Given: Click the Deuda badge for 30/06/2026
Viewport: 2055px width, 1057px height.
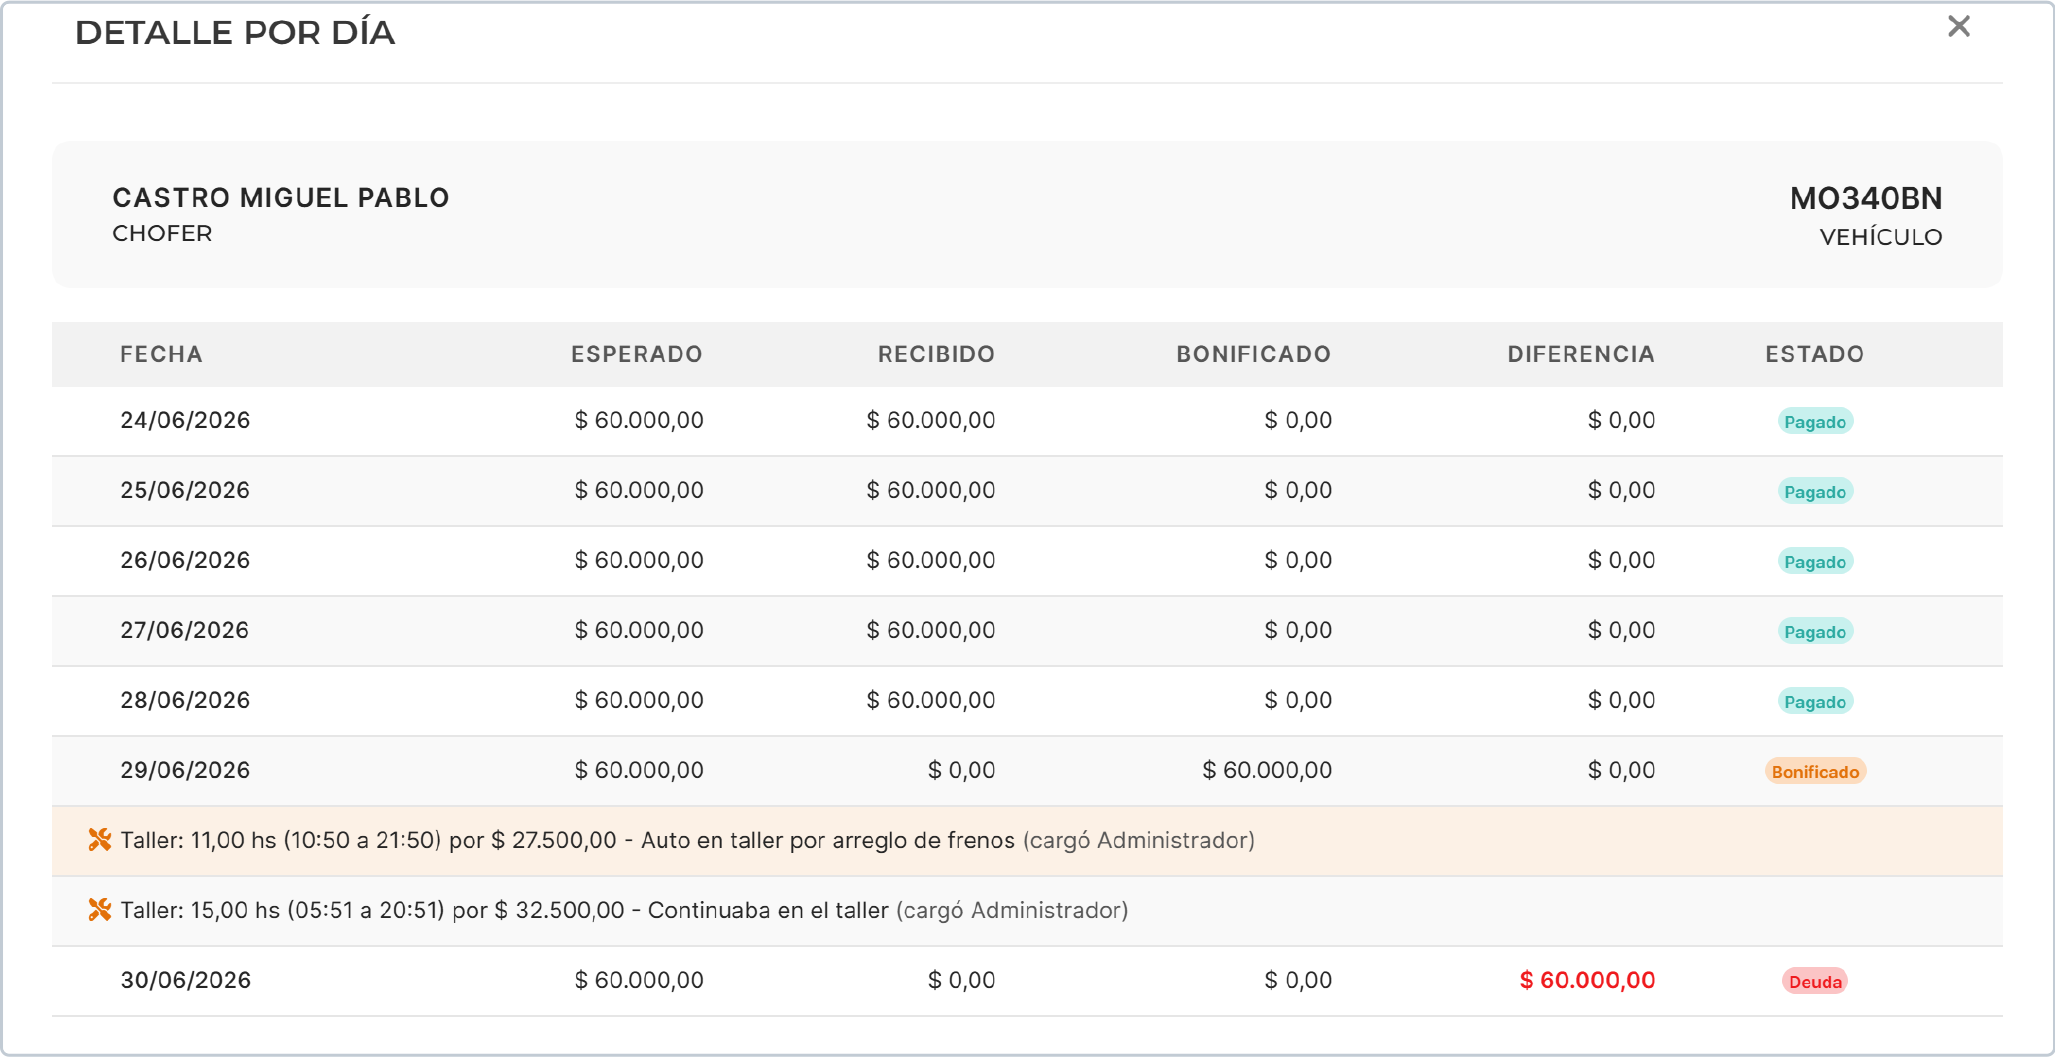Looking at the screenshot, I should (x=1815, y=982).
